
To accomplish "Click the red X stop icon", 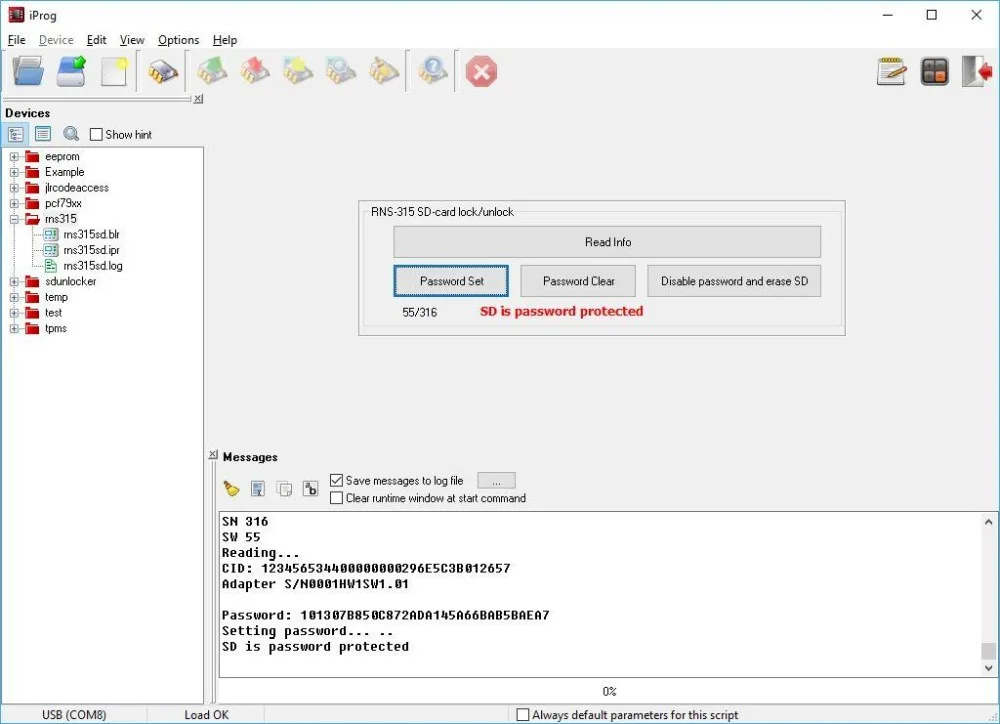I will pos(481,71).
